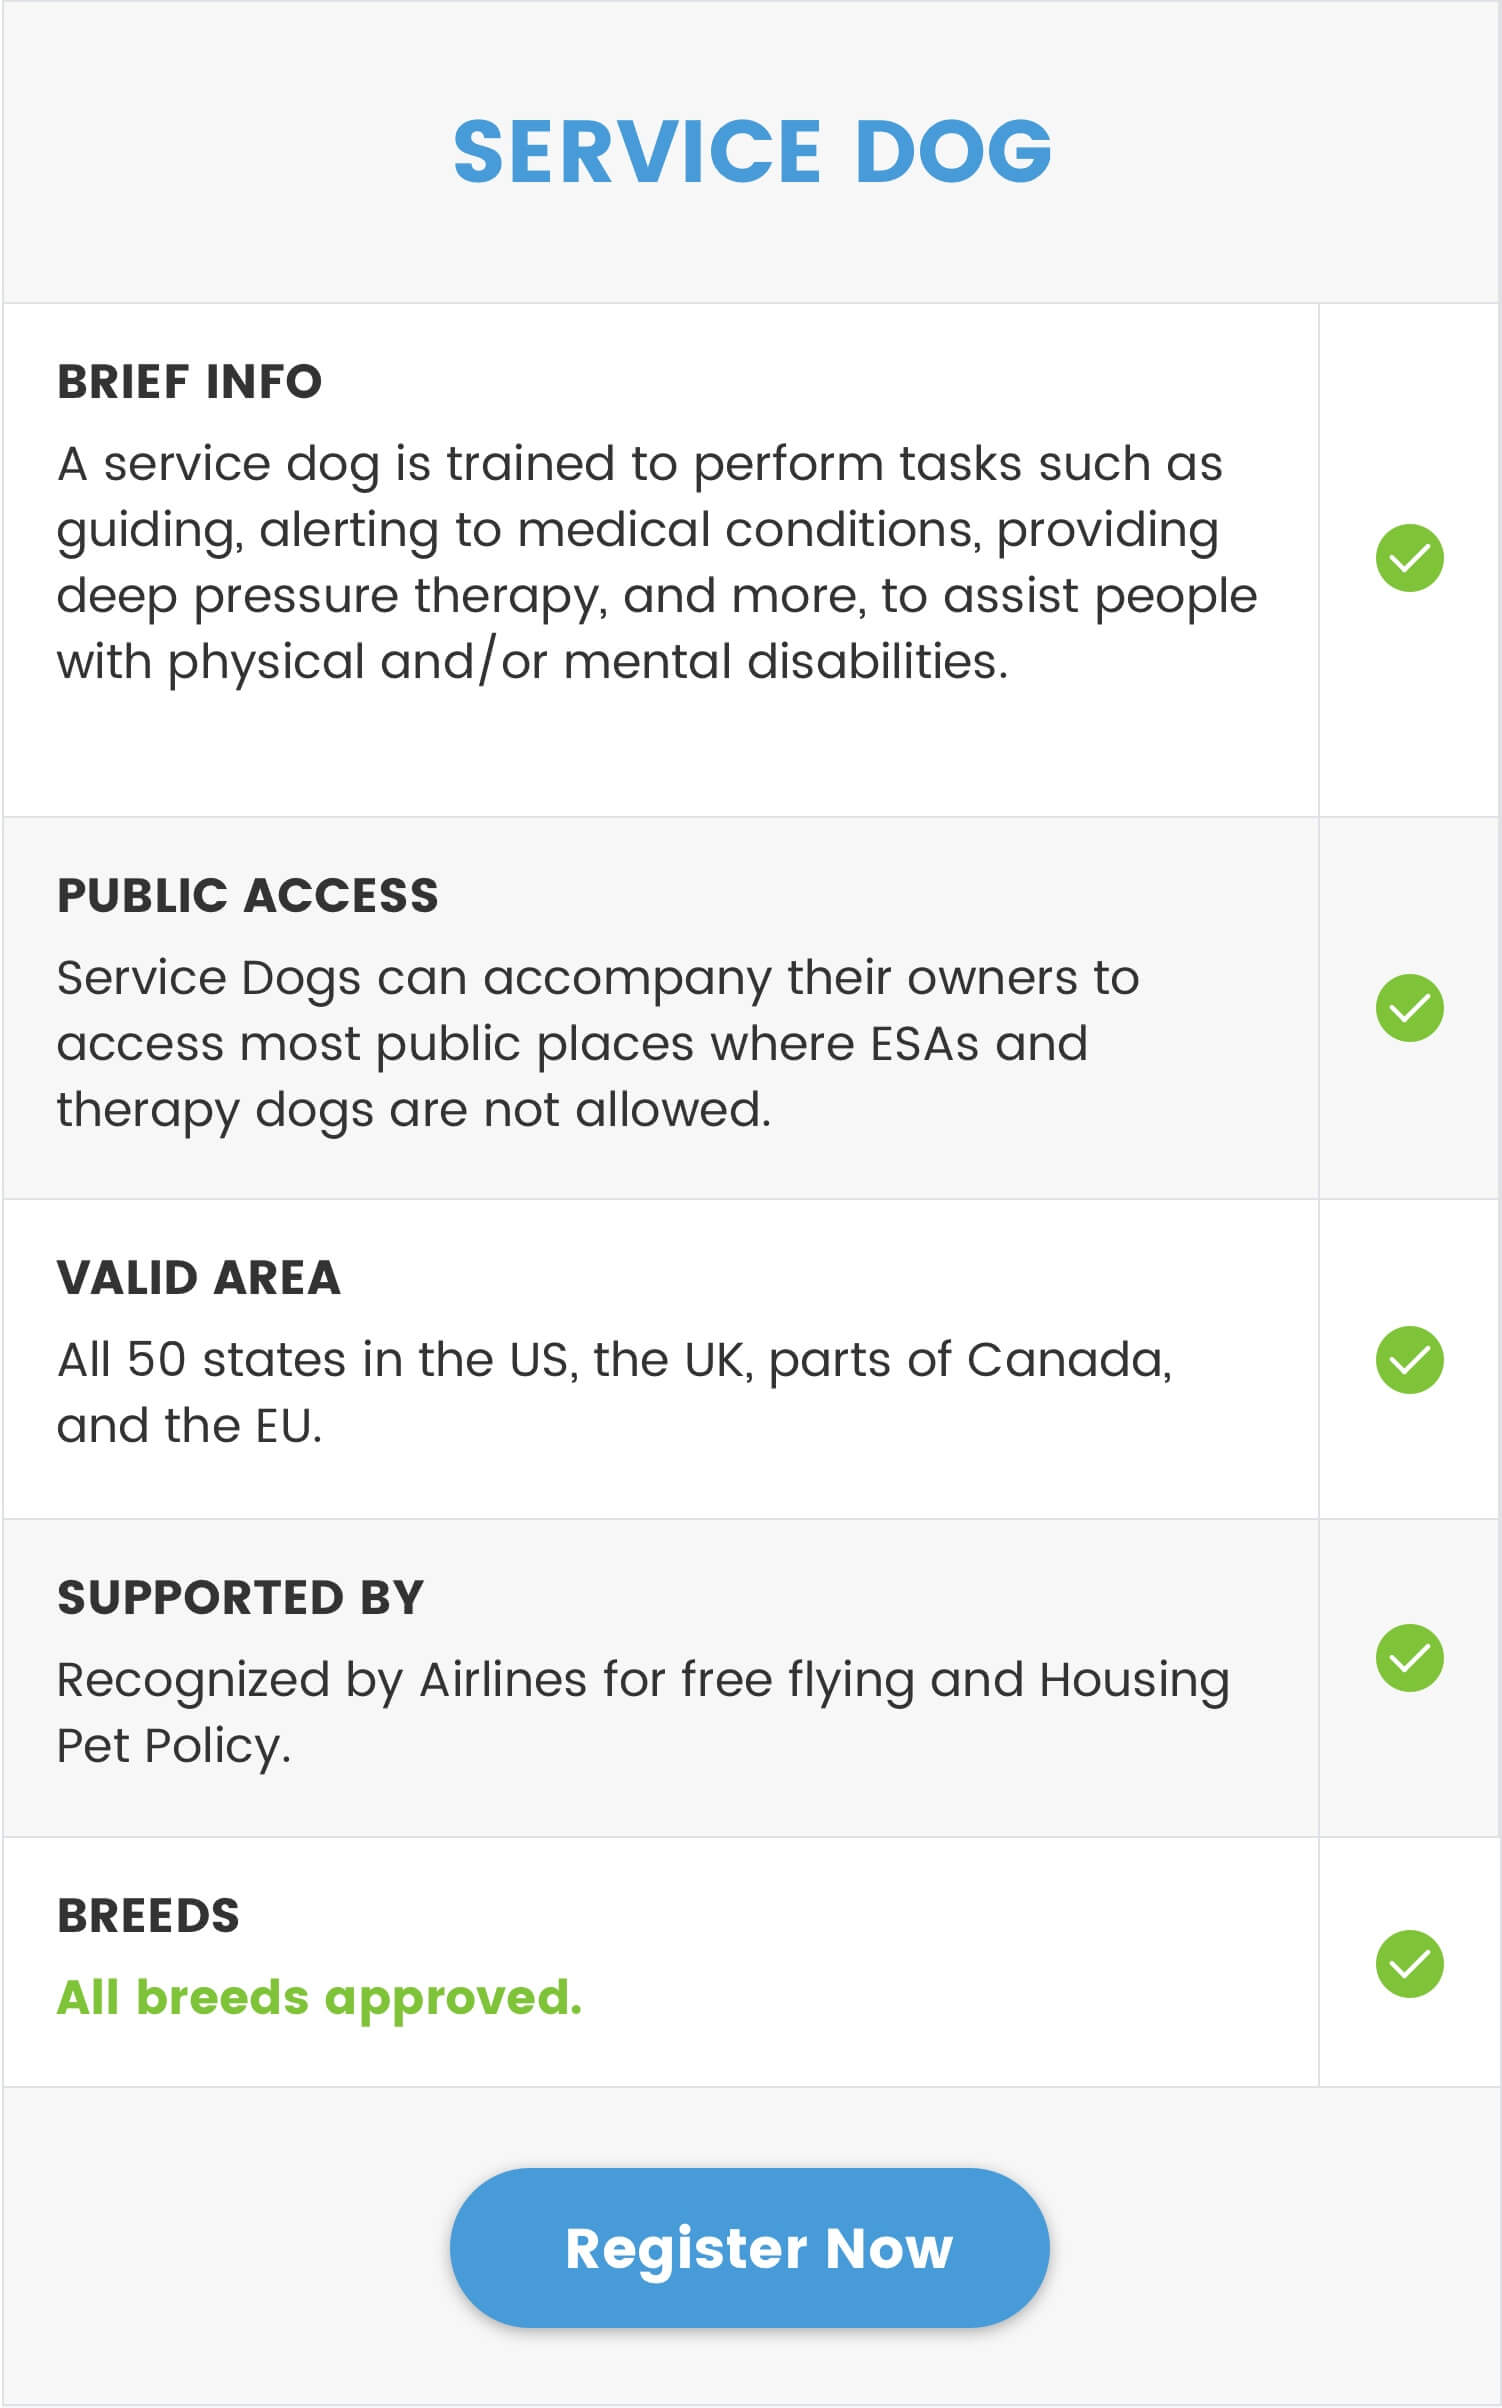Select the VALID AREA heading
This screenshot has width=1502, height=2408.
[199, 1278]
